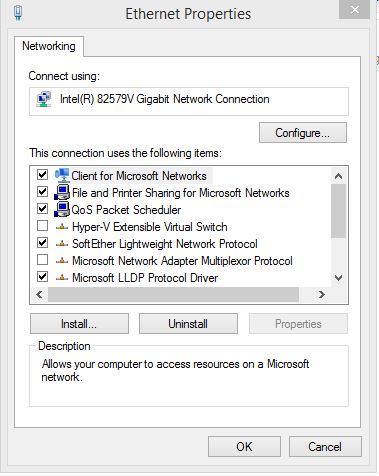This screenshot has height=476, width=379.
Task: Switch to the Networking tab
Action: click(49, 46)
